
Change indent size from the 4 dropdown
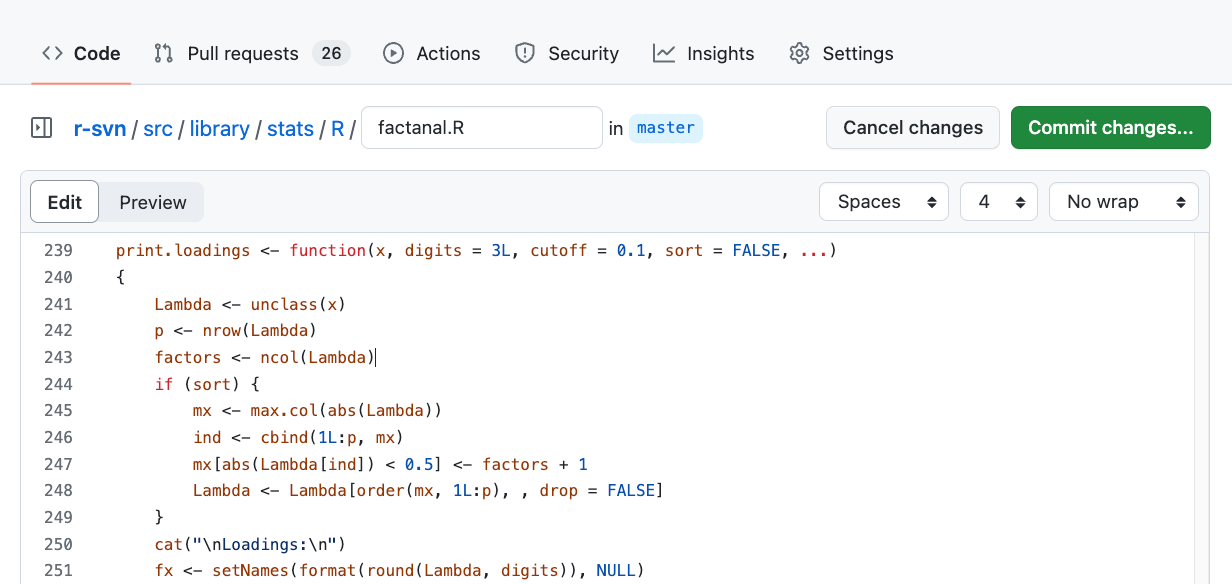[997, 201]
